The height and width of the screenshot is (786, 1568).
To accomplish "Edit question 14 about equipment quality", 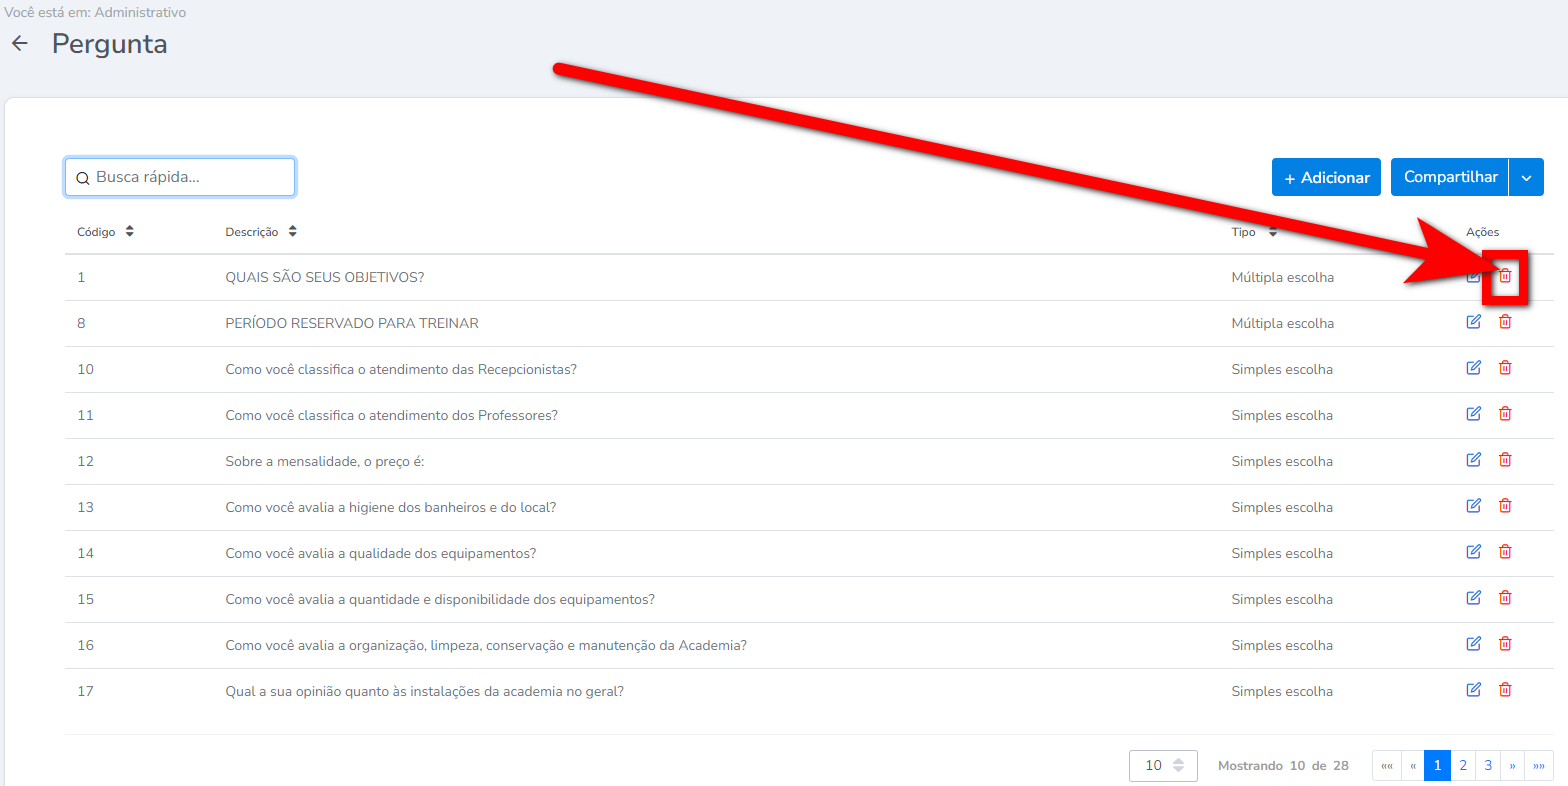I will 1473,552.
